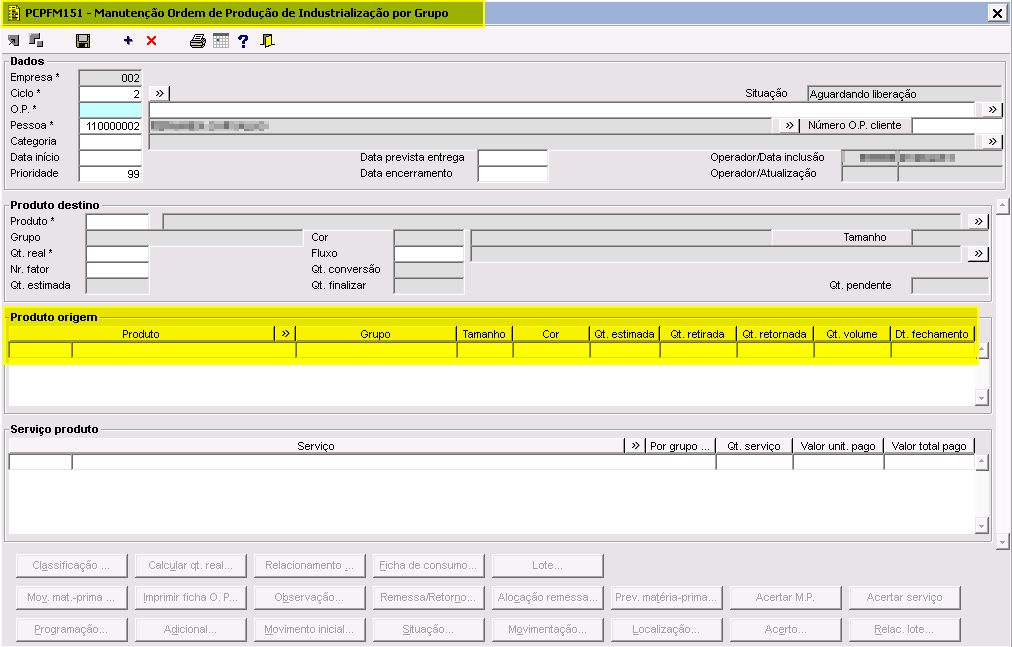Viewport: 1012px width, 647px height.
Task: Click the Produto destino code field
Action: pyautogui.click(x=117, y=221)
